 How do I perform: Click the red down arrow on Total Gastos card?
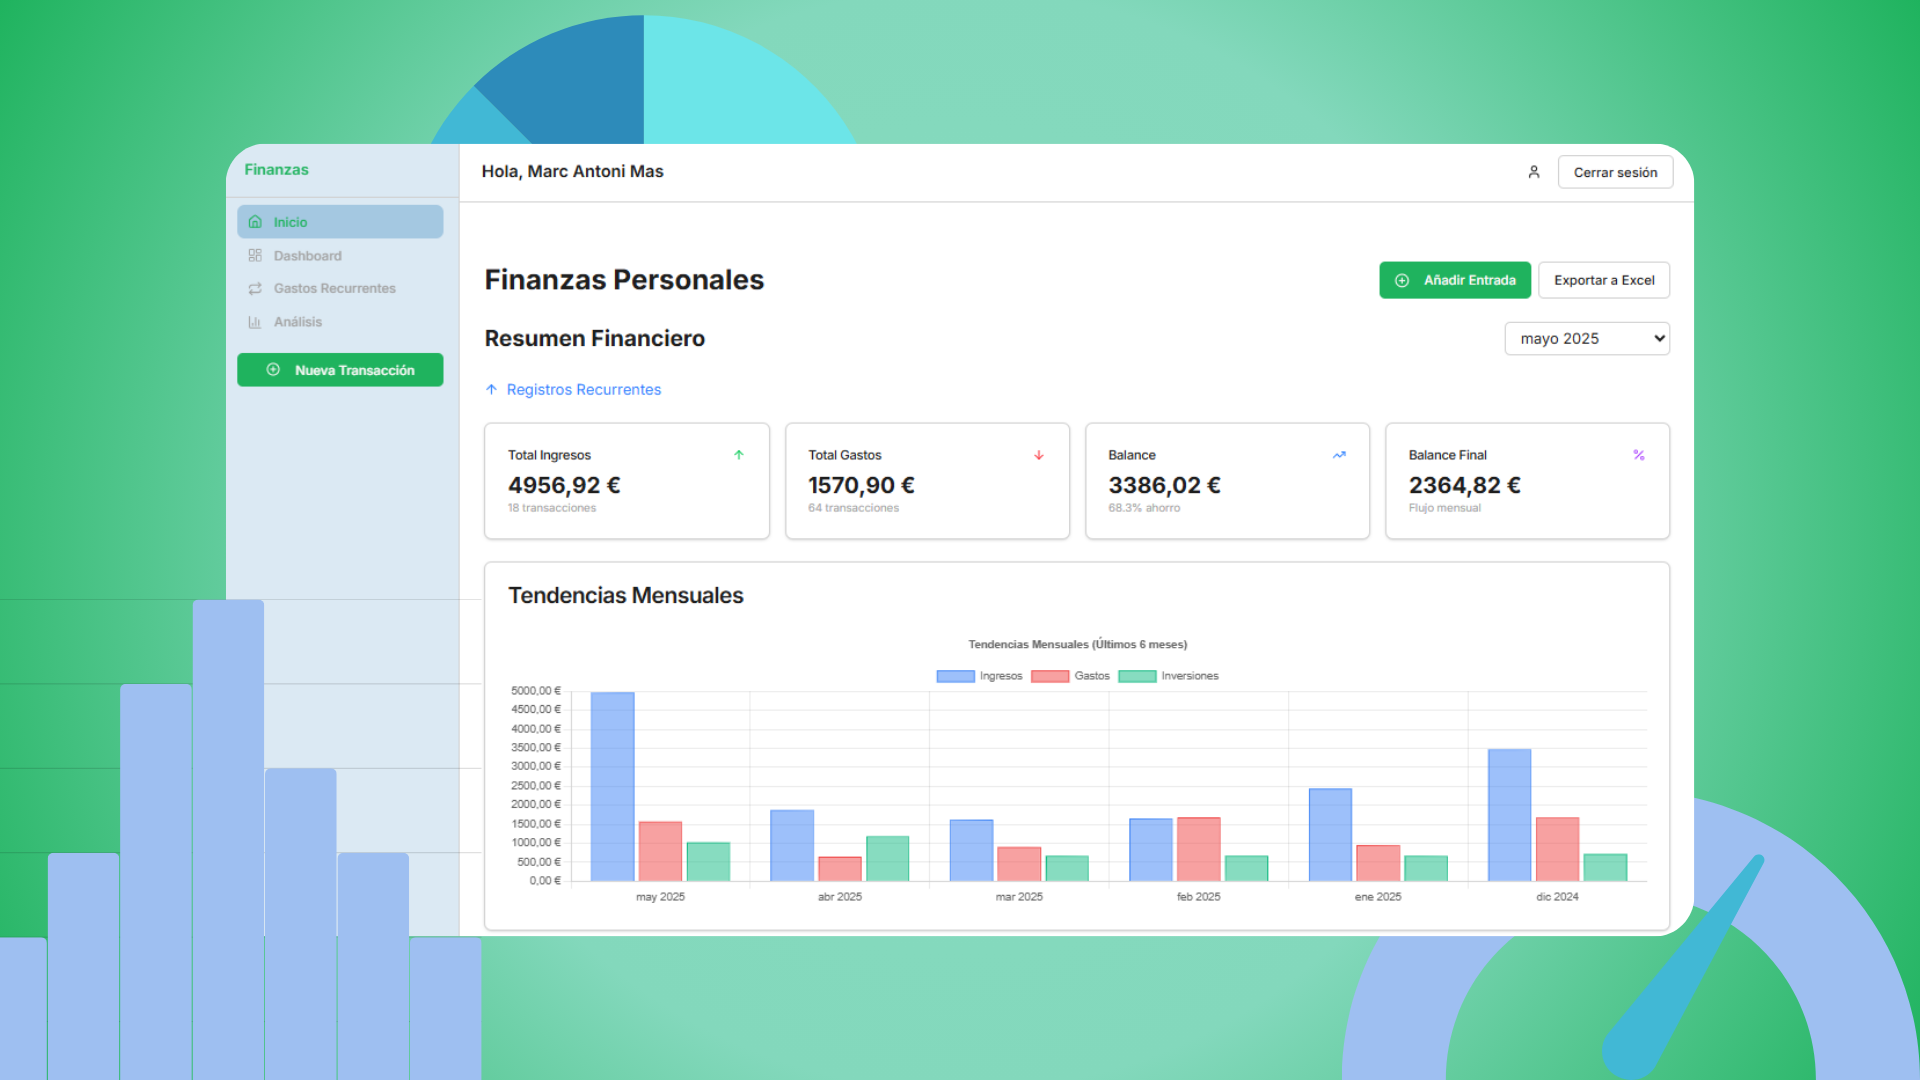(1039, 454)
